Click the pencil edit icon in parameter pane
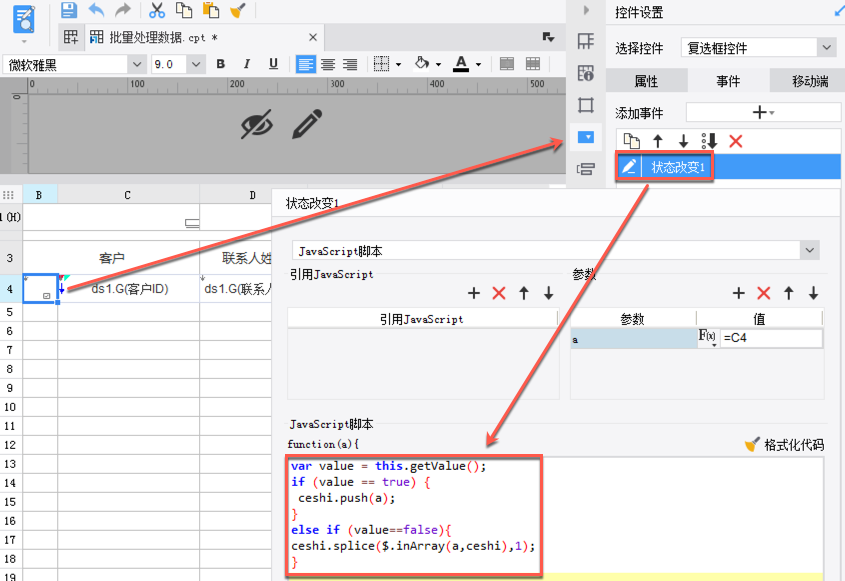This screenshot has height=581, width=845. pos(307,124)
